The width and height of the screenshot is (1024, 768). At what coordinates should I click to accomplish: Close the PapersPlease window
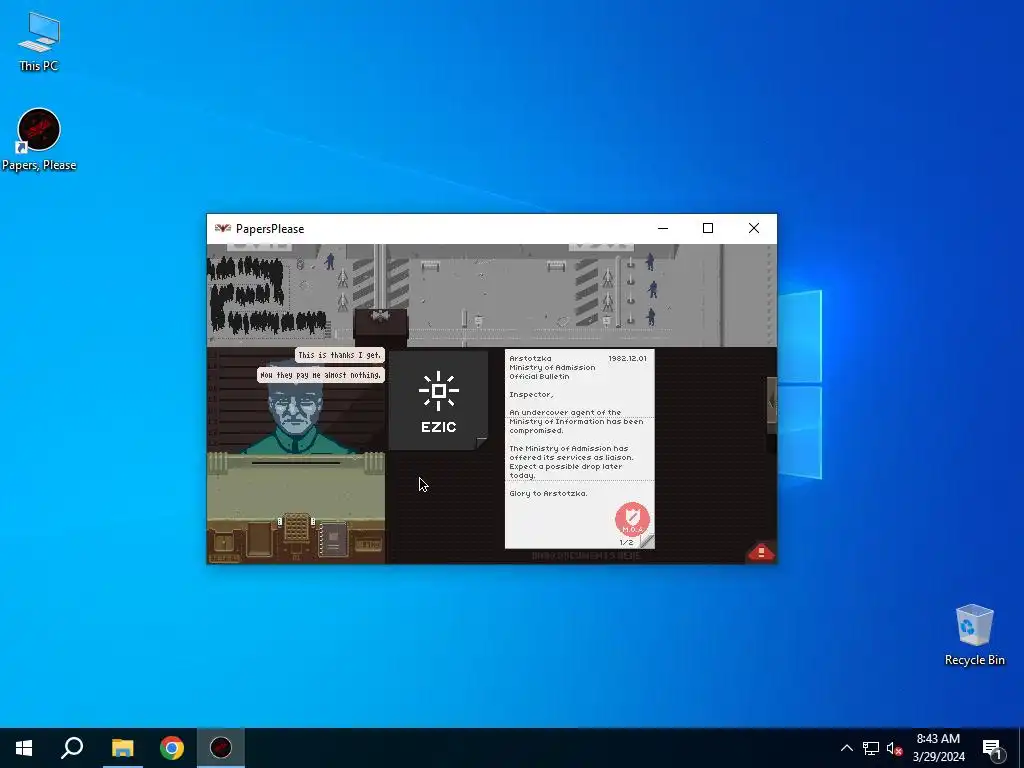[754, 229]
